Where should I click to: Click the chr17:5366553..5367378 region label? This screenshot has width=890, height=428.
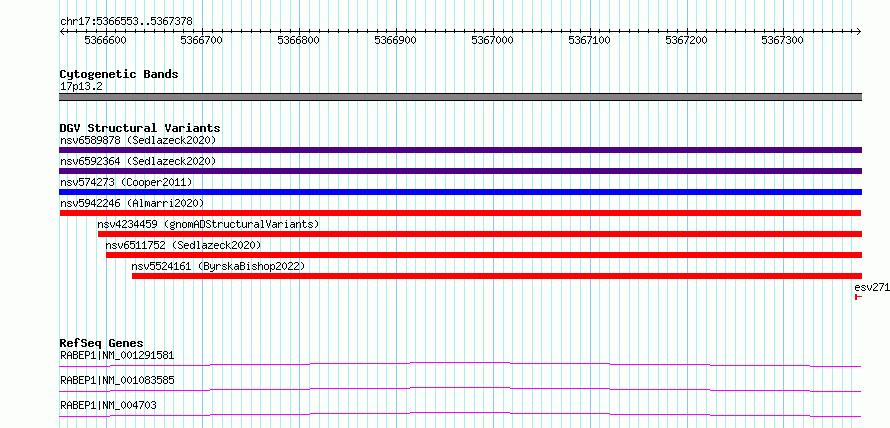[x=126, y=21]
